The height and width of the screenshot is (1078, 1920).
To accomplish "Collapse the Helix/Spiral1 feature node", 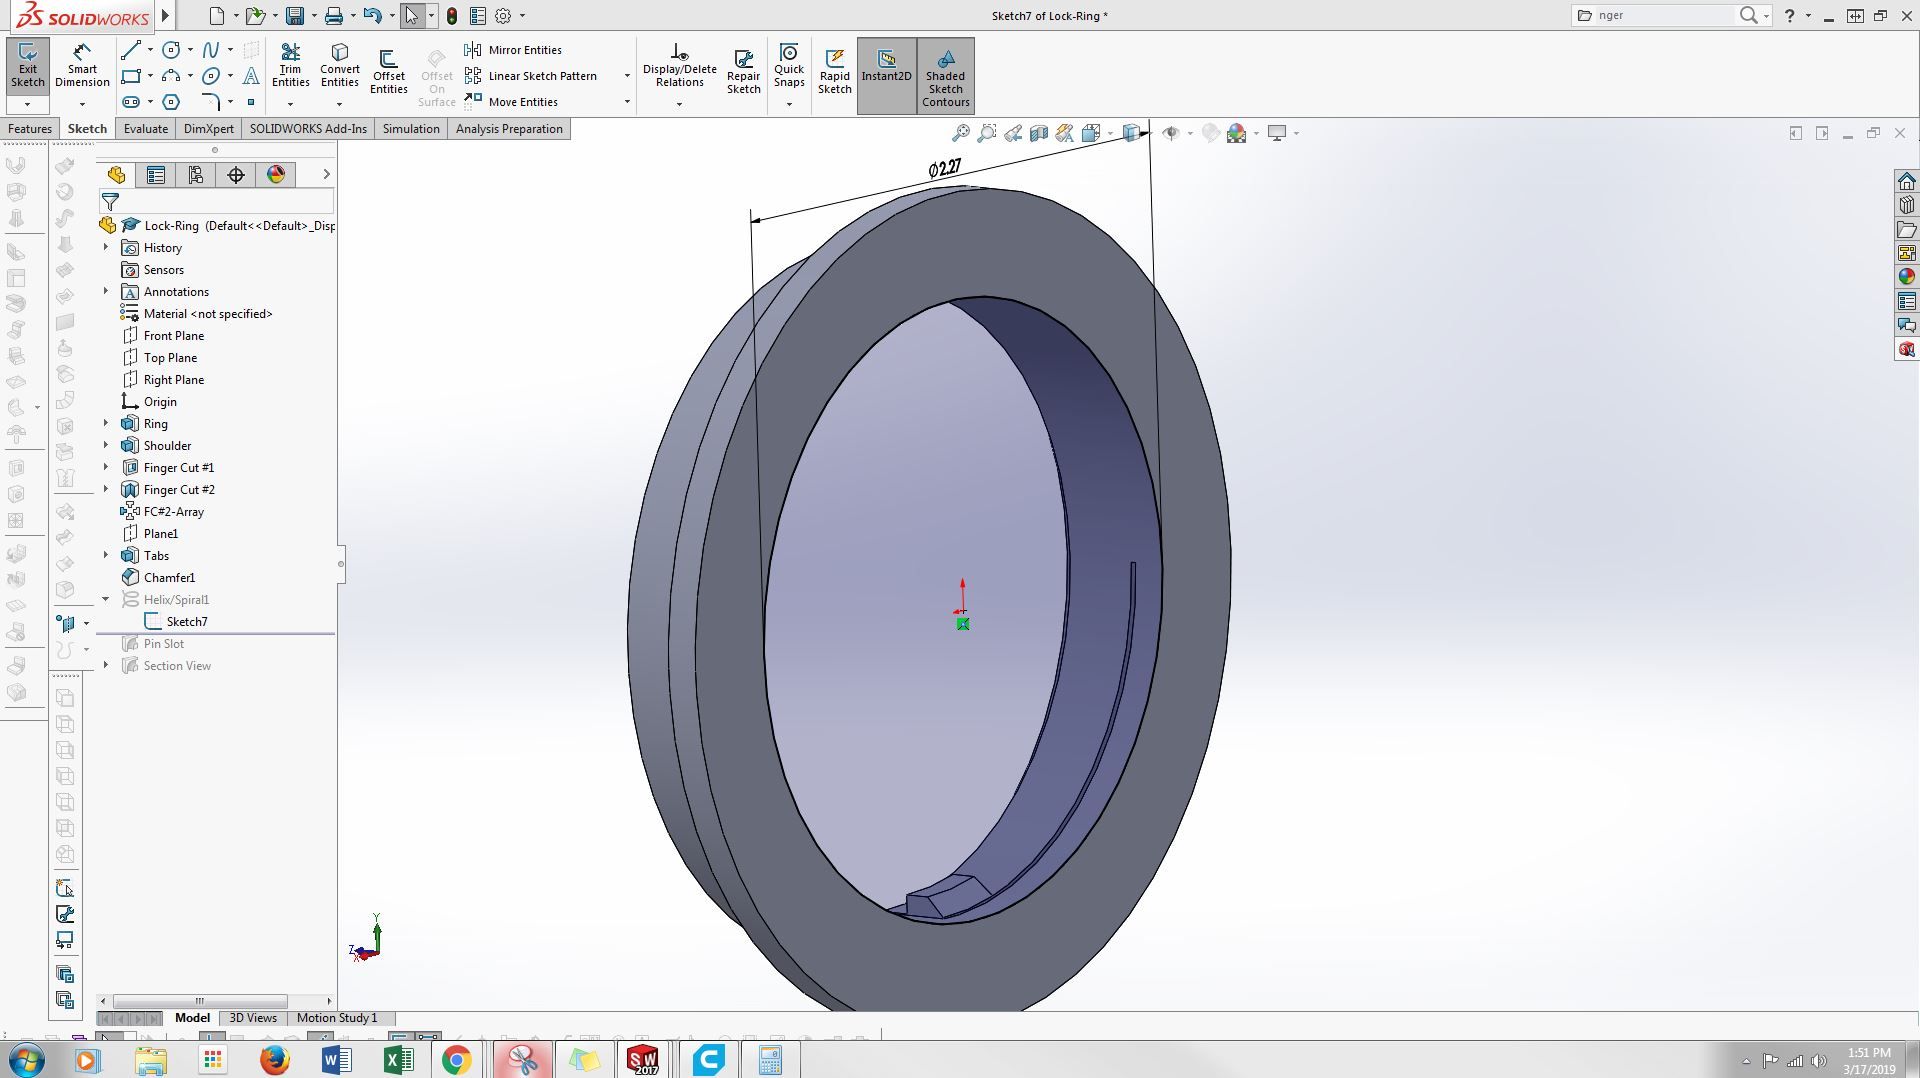I will 106,599.
